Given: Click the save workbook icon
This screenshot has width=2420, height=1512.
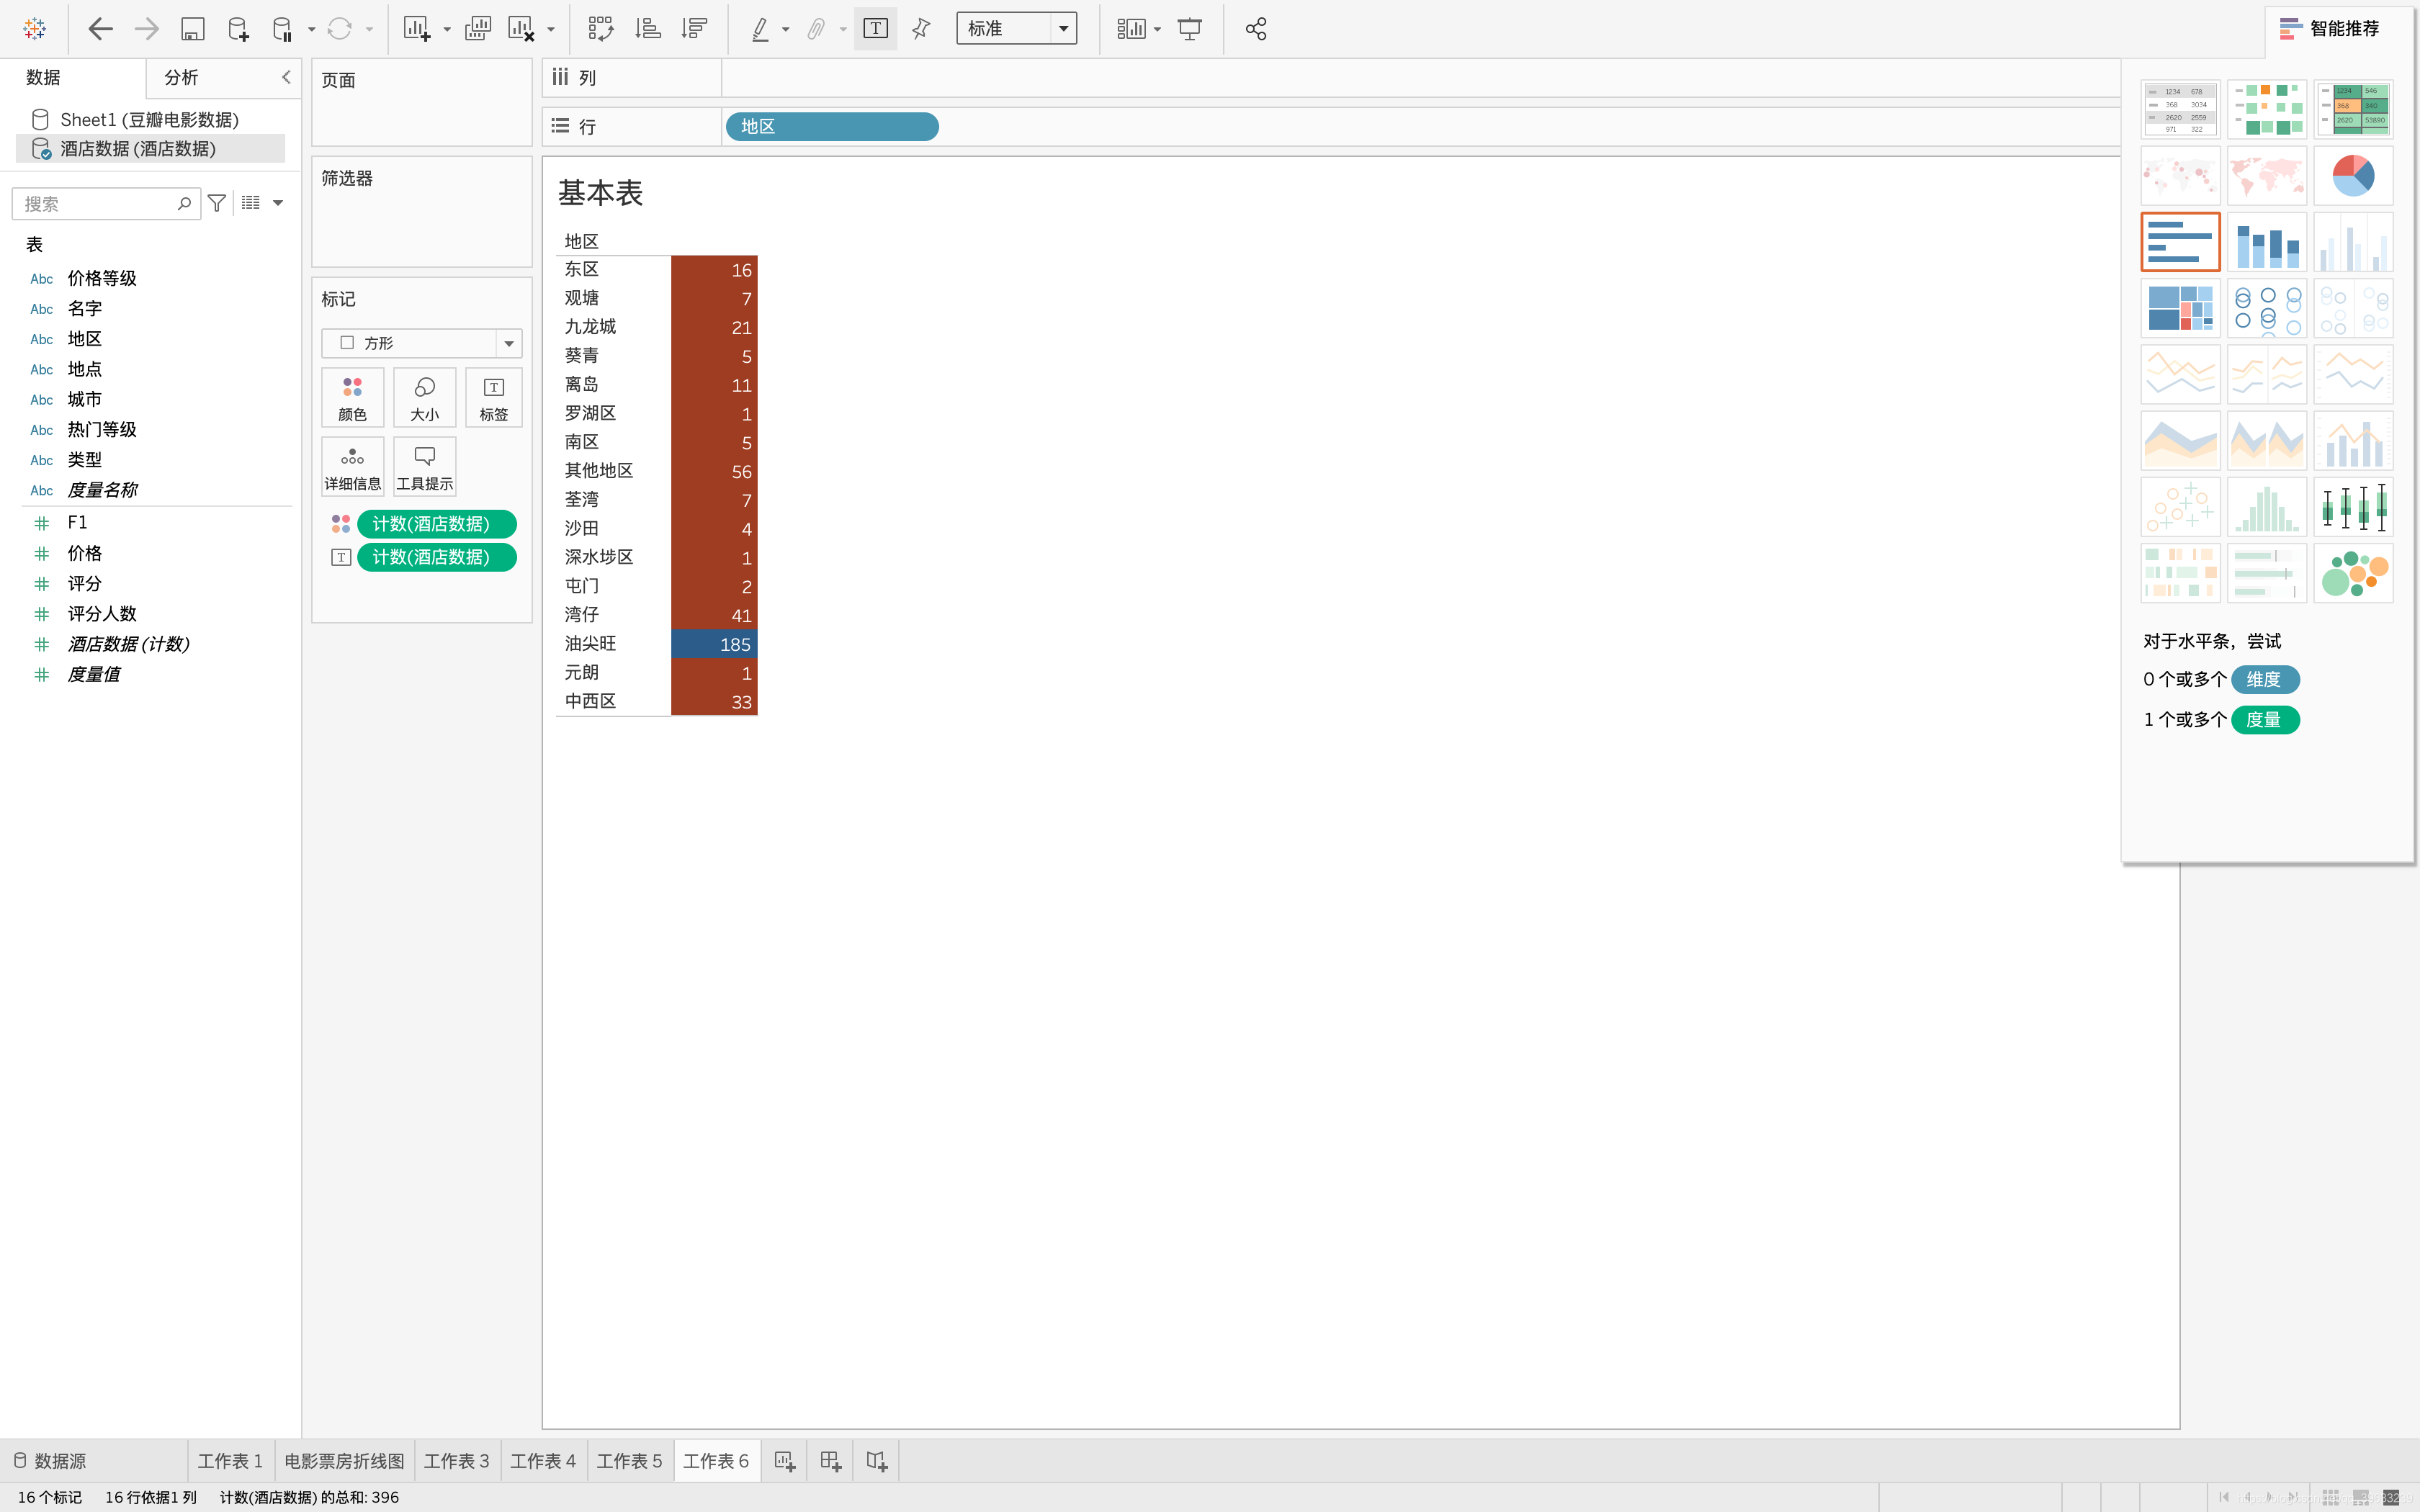Looking at the screenshot, I should 192,29.
